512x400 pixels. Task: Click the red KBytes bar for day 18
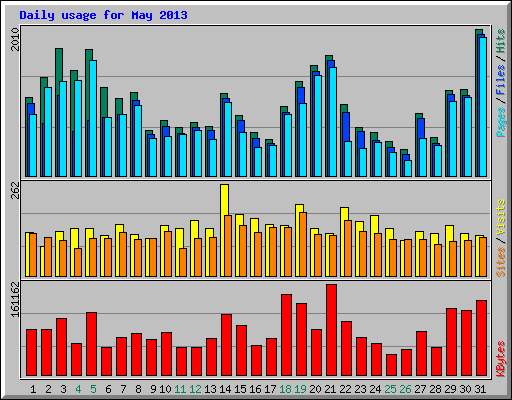(x=286, y=335)
